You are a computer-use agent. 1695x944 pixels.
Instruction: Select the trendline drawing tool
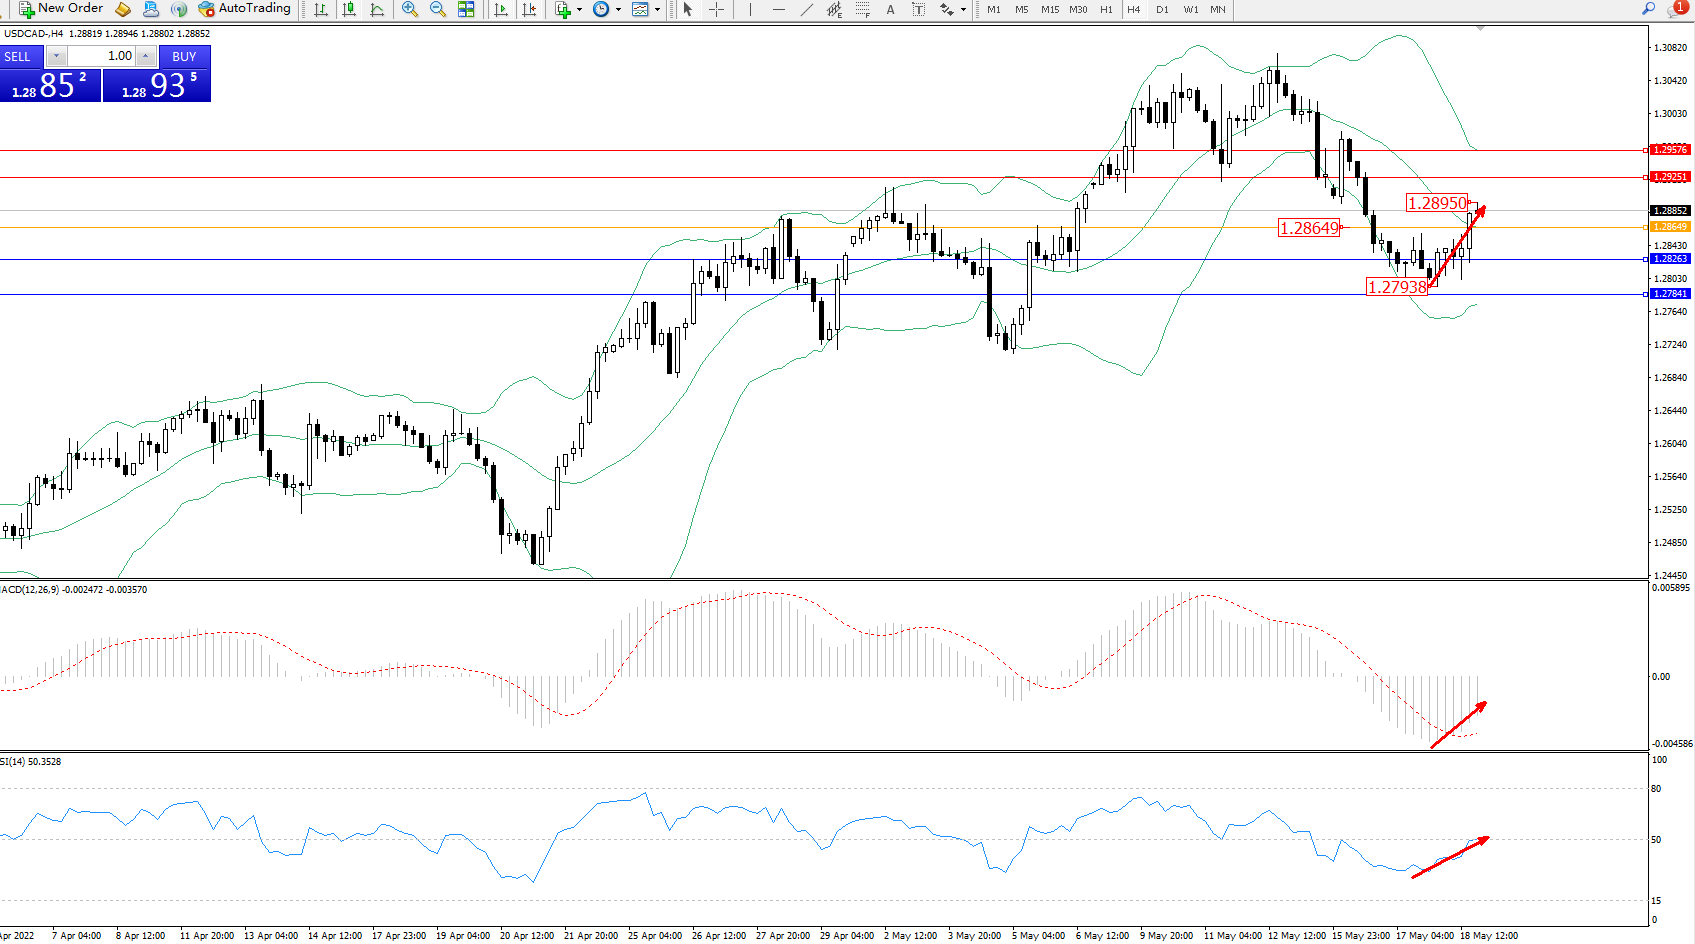coord(807,9)
